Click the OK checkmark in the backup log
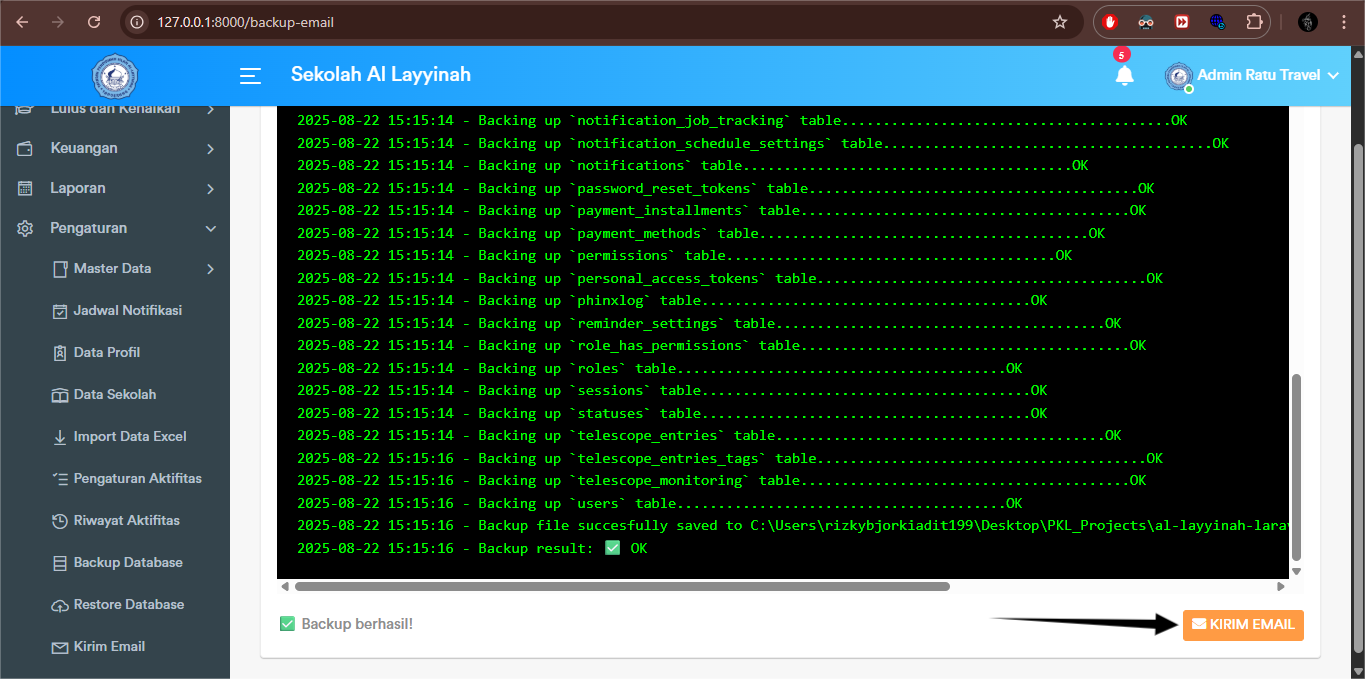This screenshot has height=679, width=1365. [614, 548]
